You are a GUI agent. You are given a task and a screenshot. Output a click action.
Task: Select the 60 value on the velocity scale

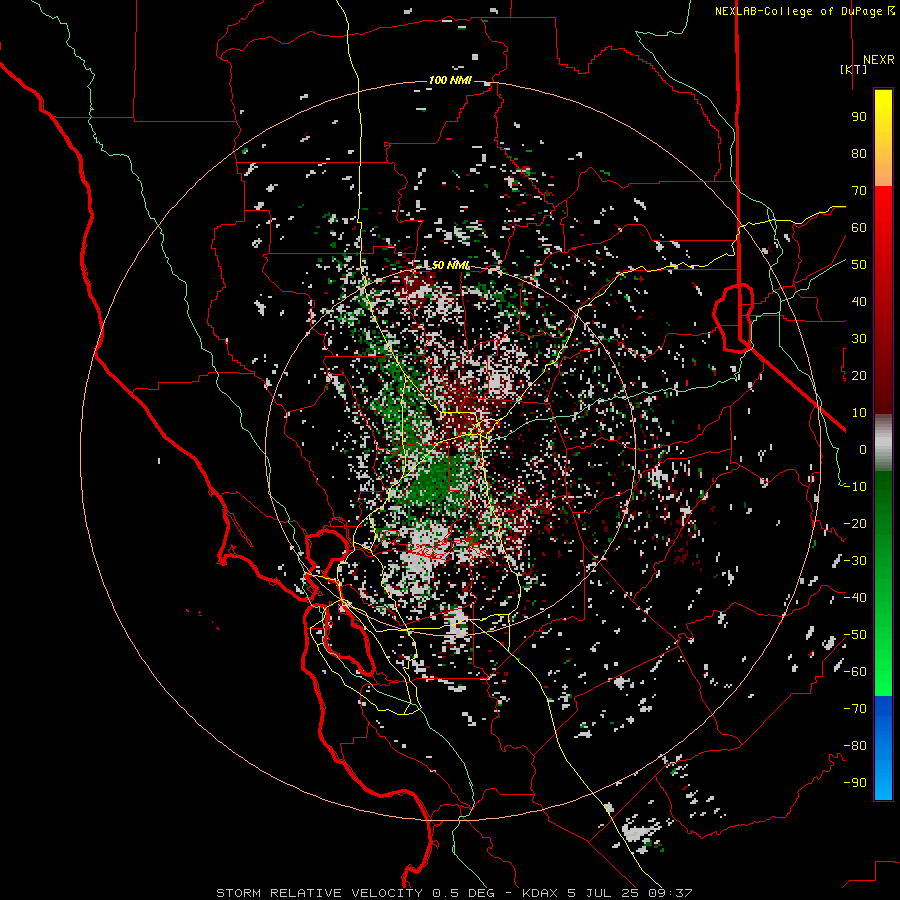pos(859,228)
